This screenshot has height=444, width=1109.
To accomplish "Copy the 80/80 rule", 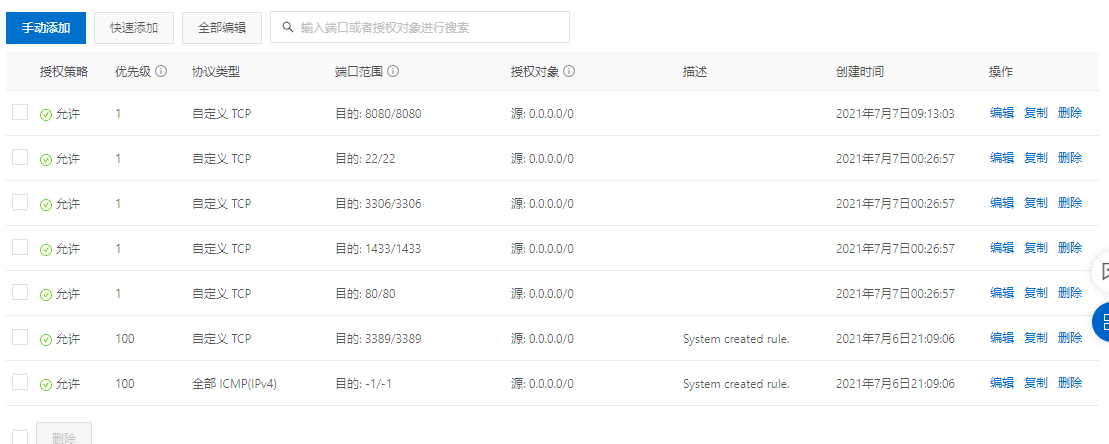I will click(1035, 293).
